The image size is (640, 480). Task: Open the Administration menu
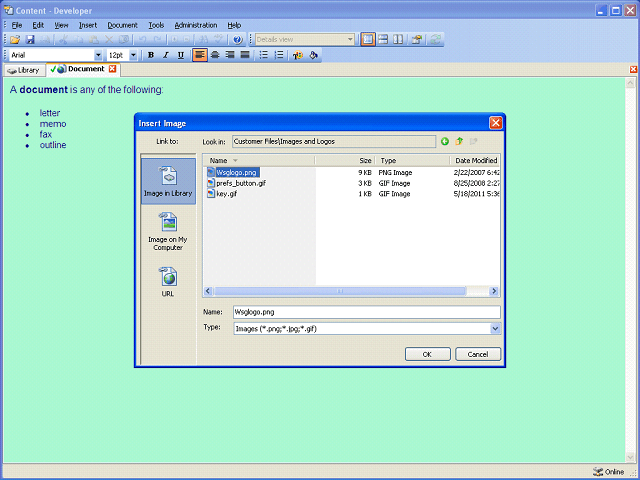coord(196,25)
